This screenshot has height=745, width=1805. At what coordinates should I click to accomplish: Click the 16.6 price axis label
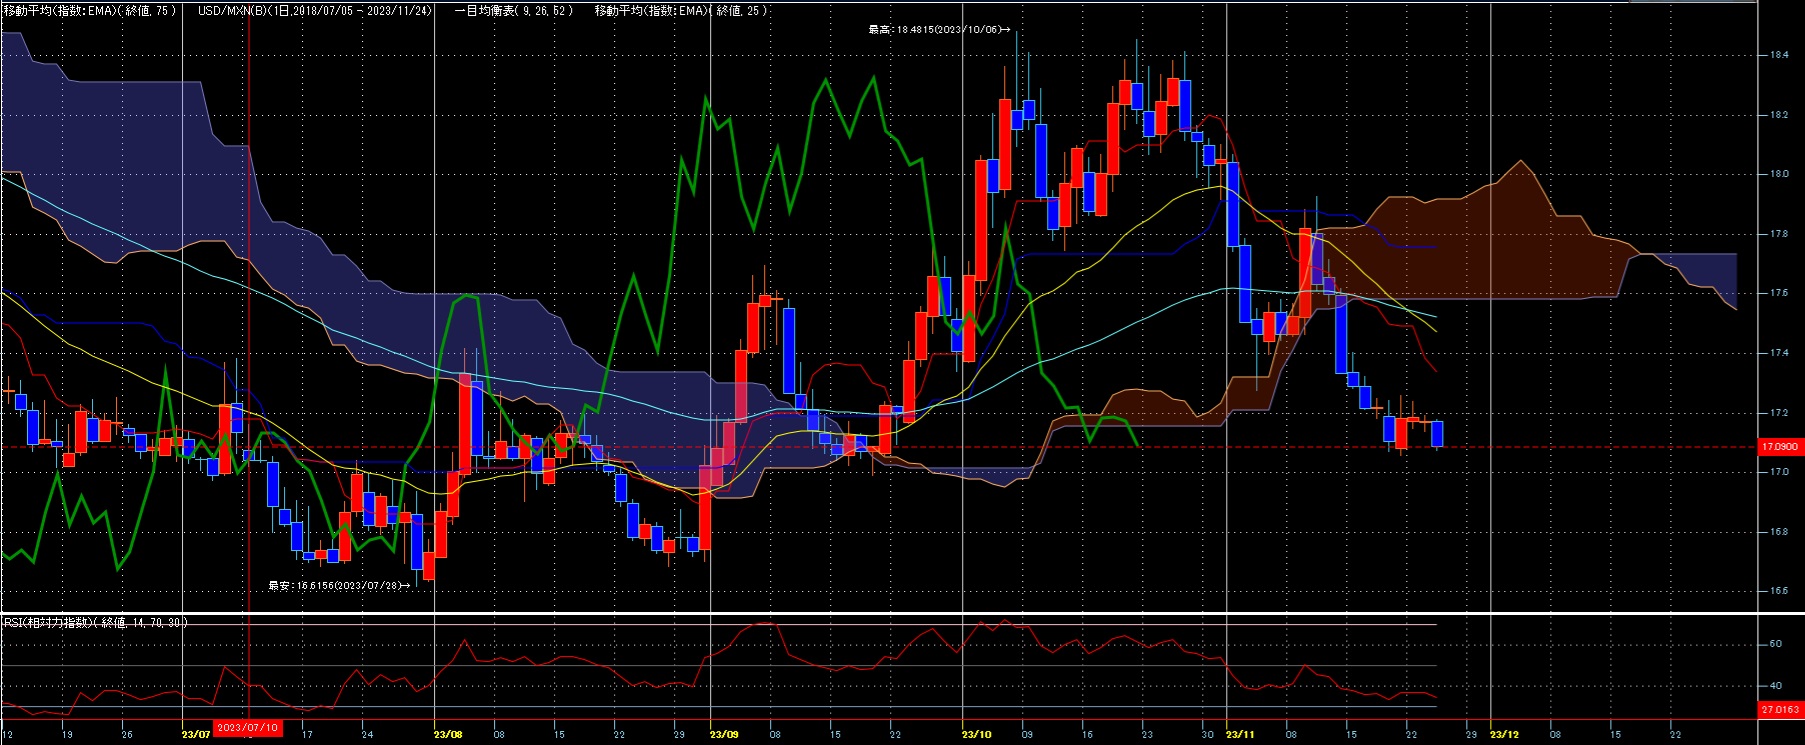tap(1779, 591)
